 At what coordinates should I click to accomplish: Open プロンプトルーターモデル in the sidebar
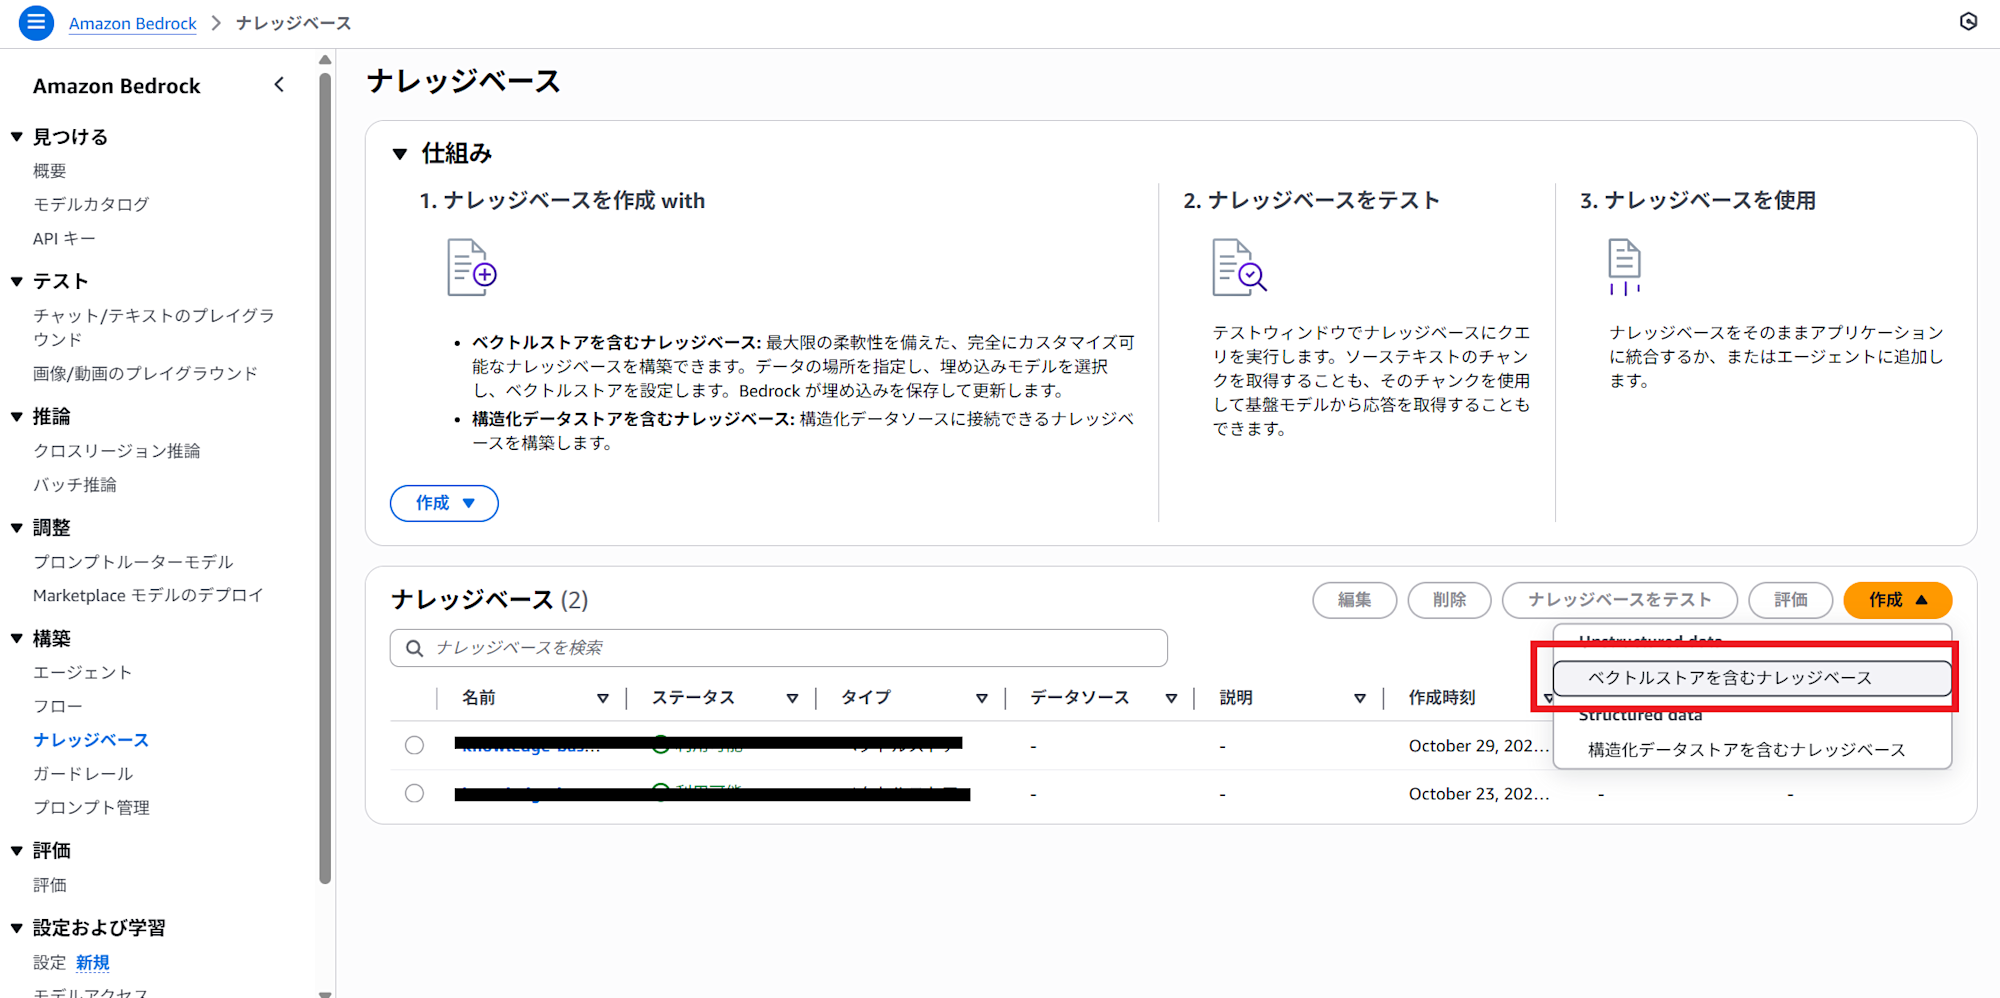coord(133,562)
